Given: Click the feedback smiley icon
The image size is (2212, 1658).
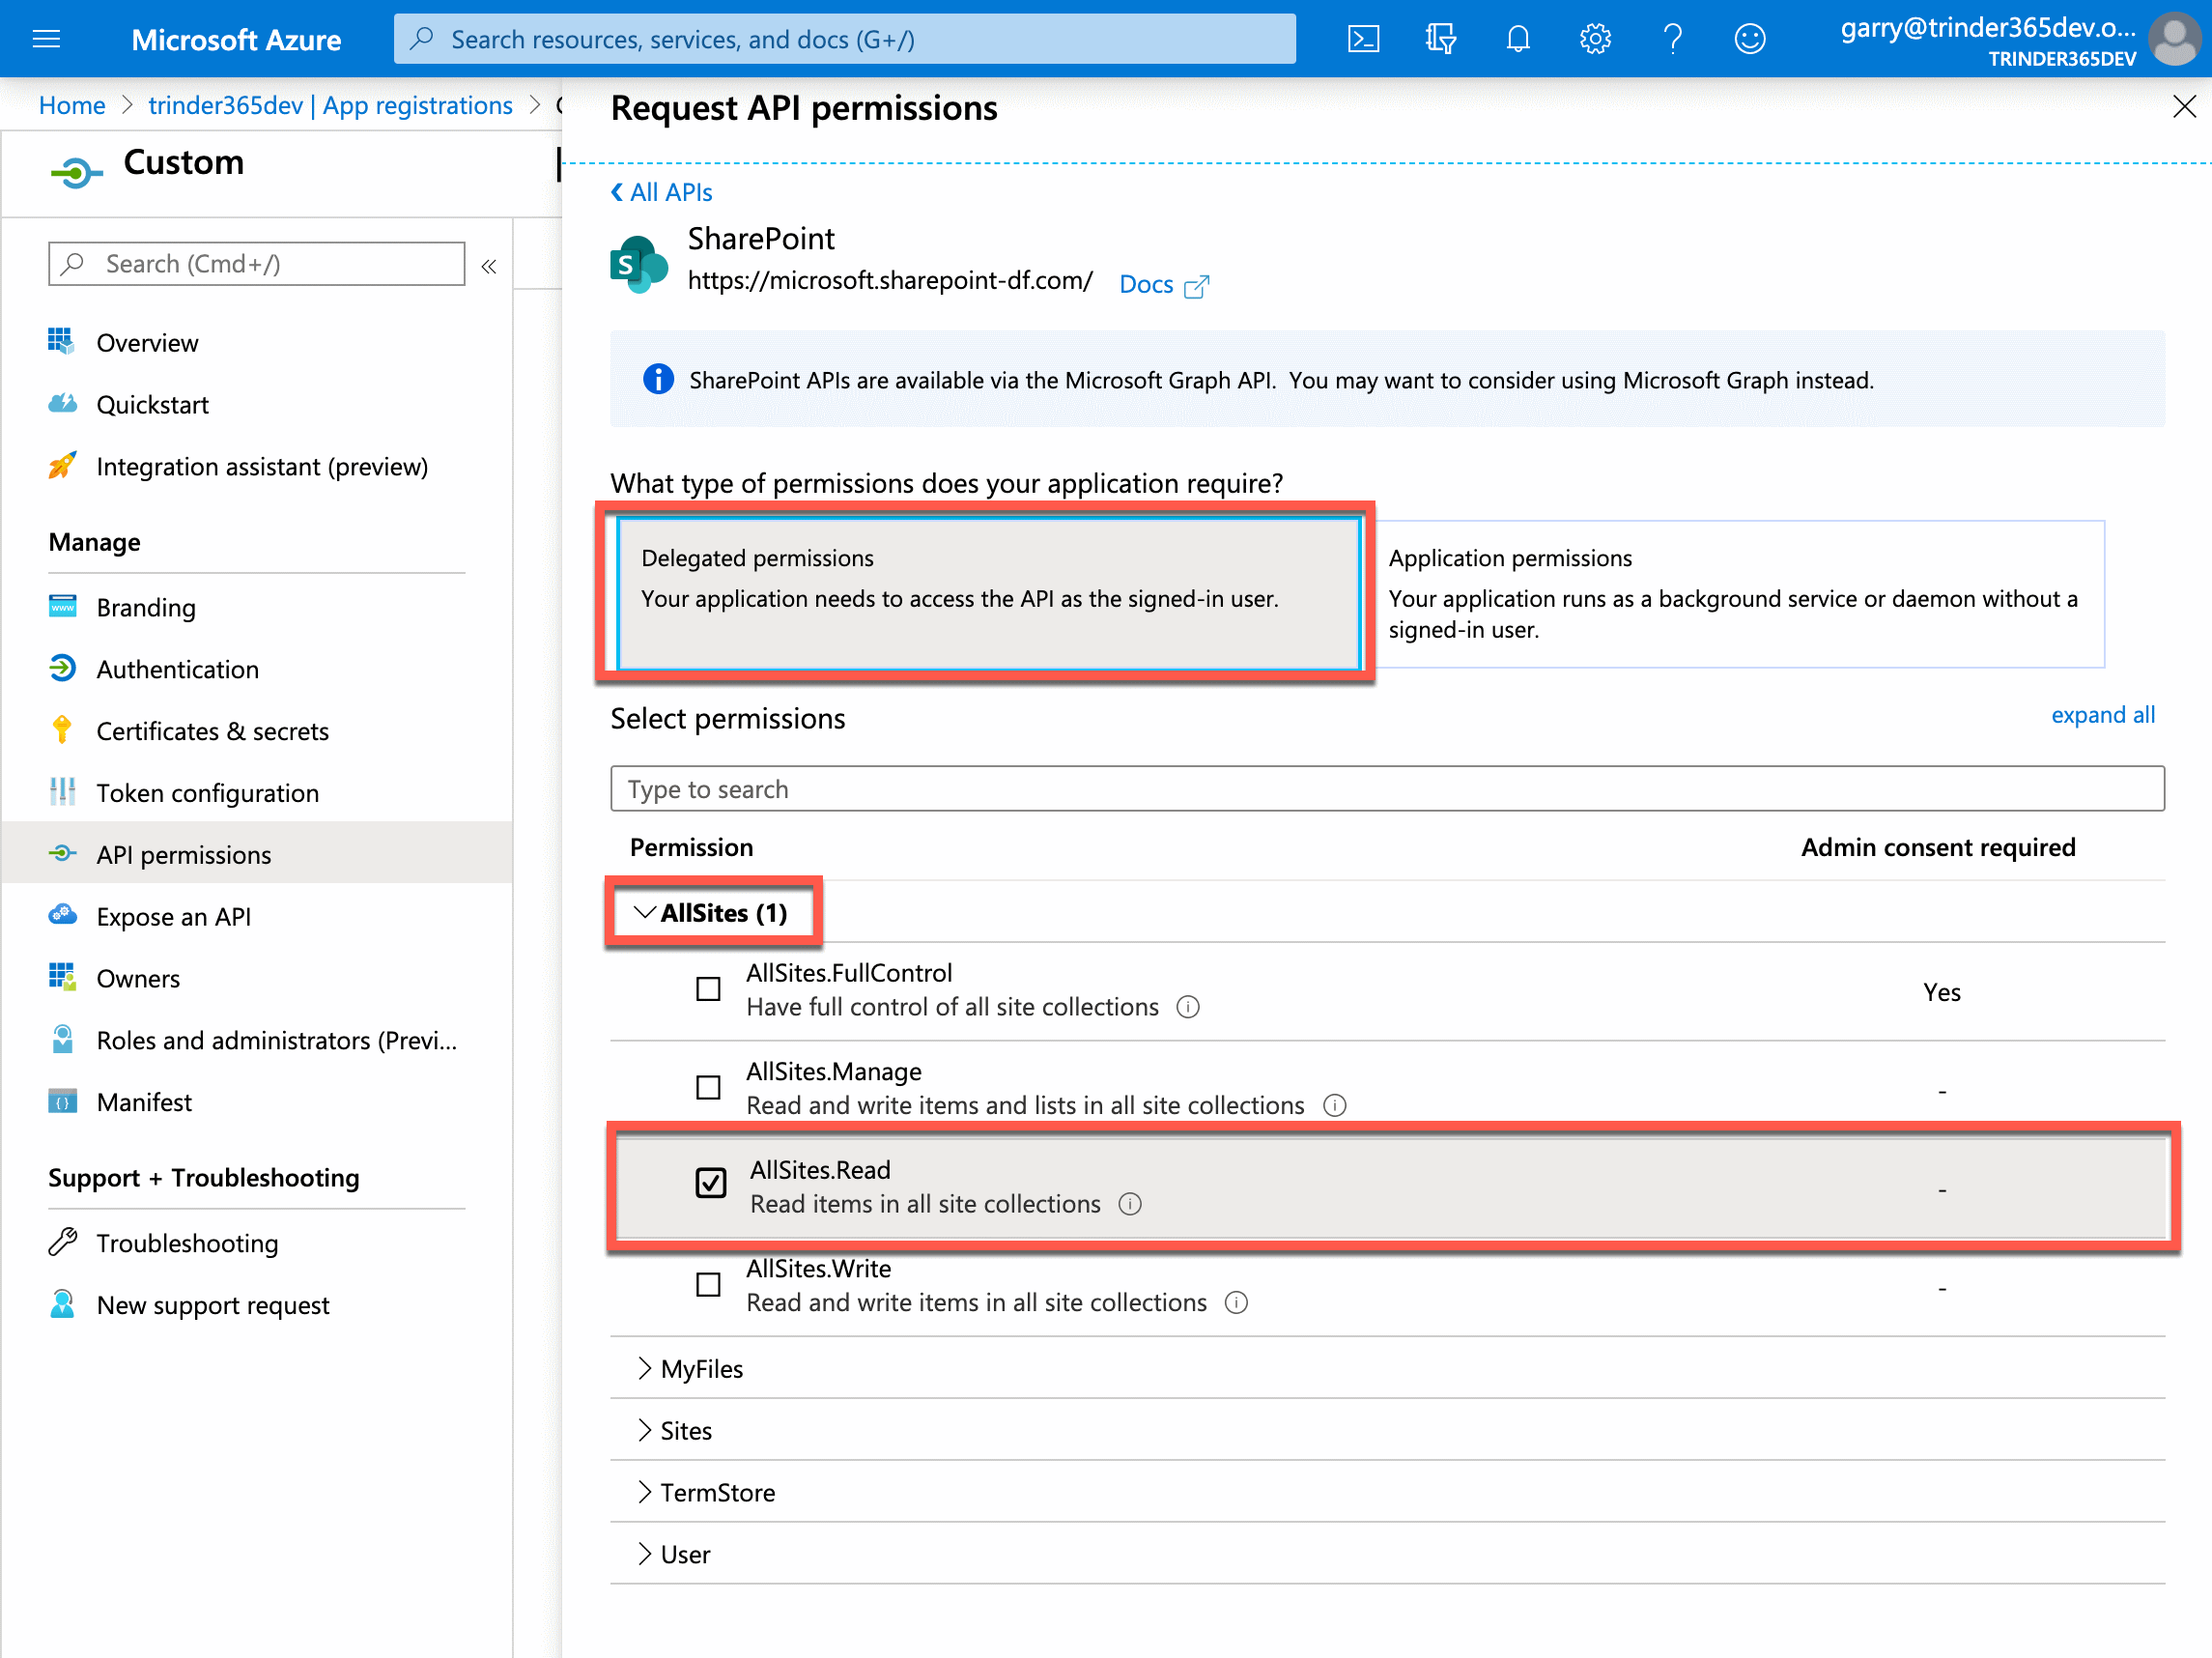Looking at the screenshot, I should (x=1750, y=39).
